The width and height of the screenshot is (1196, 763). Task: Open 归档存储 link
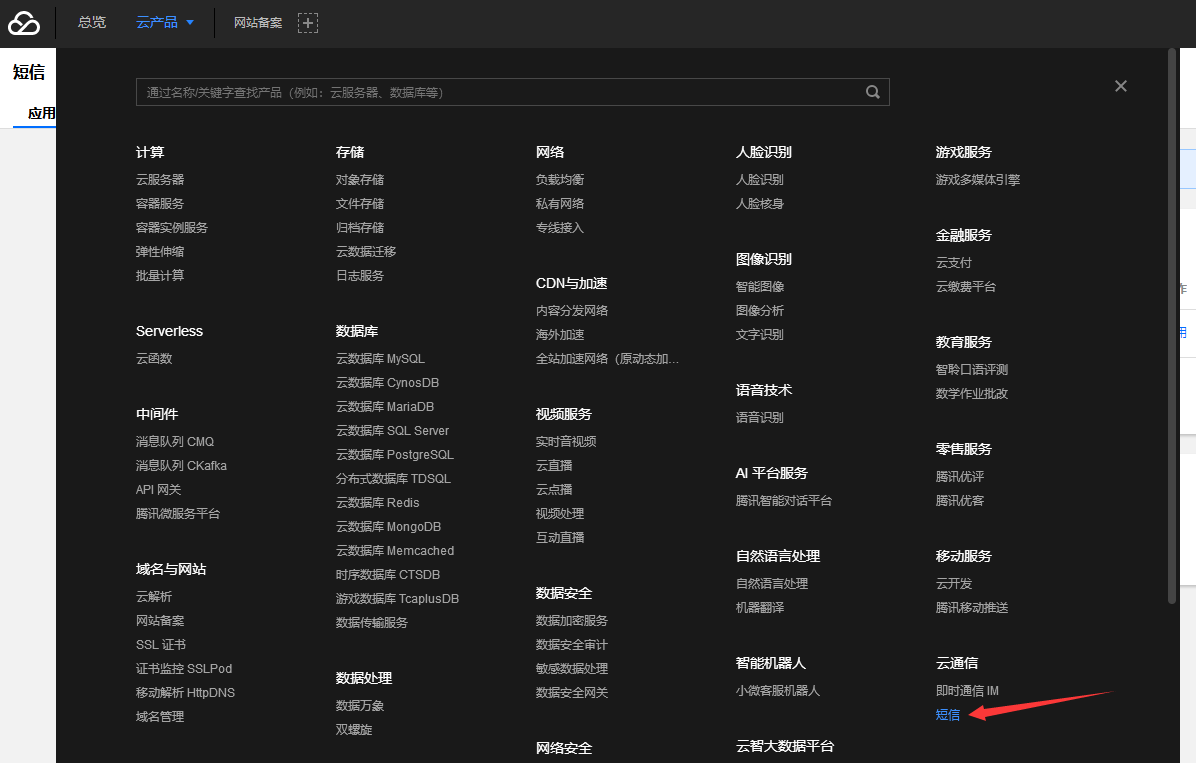tap(360, 228)
